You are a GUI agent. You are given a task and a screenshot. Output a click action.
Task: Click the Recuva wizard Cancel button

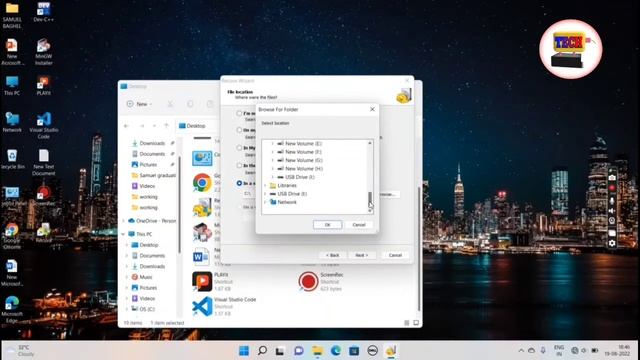click(x=395, y=255)
